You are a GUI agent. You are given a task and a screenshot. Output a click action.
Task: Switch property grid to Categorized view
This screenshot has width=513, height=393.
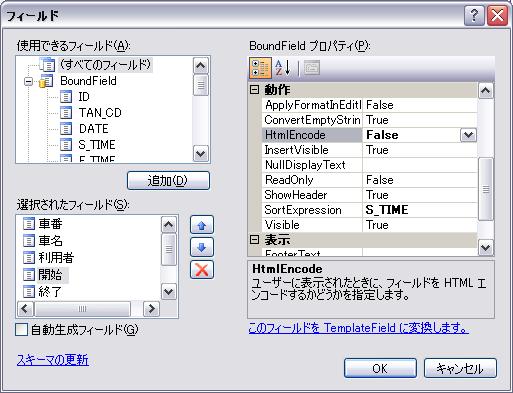coord(260,68)
